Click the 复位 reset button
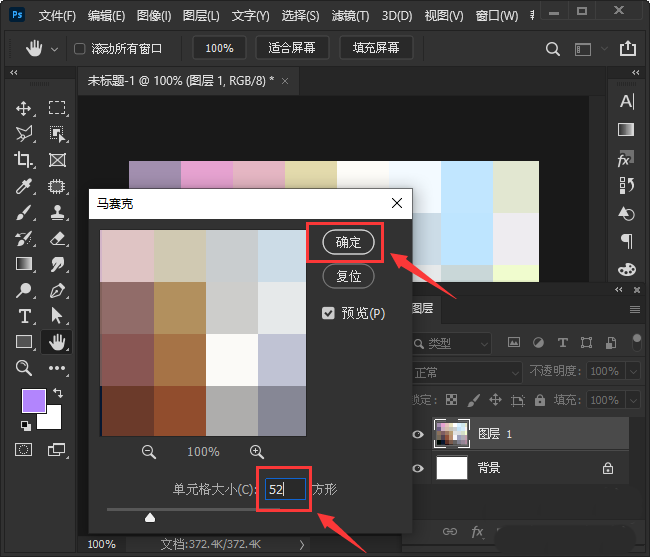 click(x=349, y=276)
